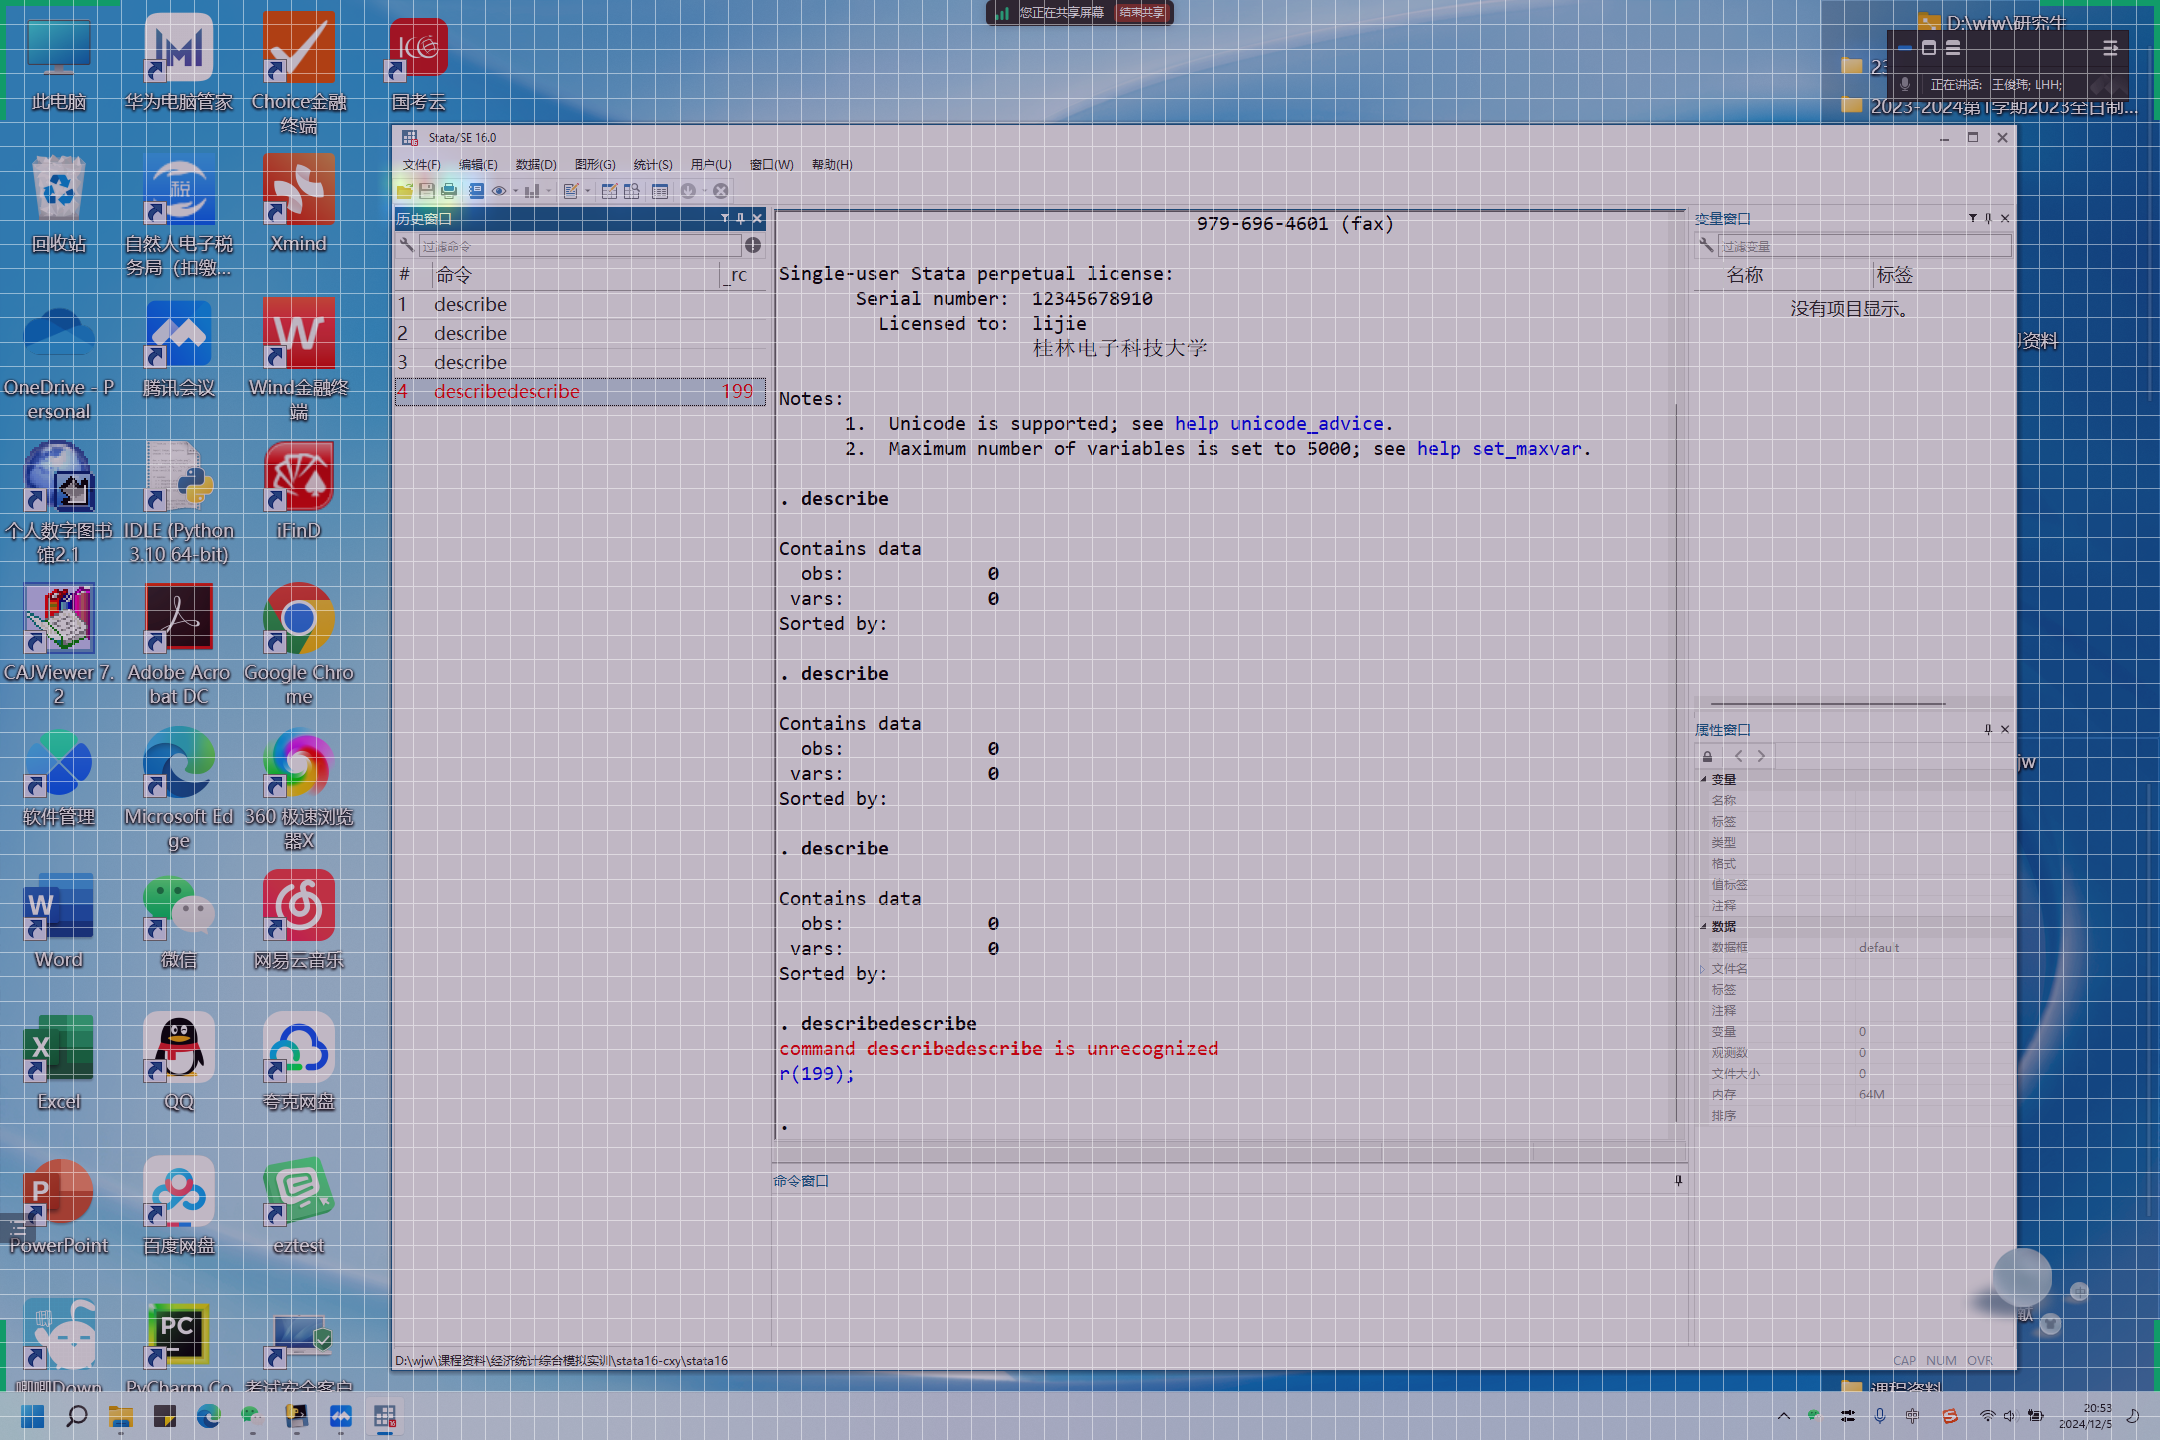The width and height of the screenshot is (2160, 1440).
Task: Toggle the pin on the variables window
Action: tap(1988, 218)
